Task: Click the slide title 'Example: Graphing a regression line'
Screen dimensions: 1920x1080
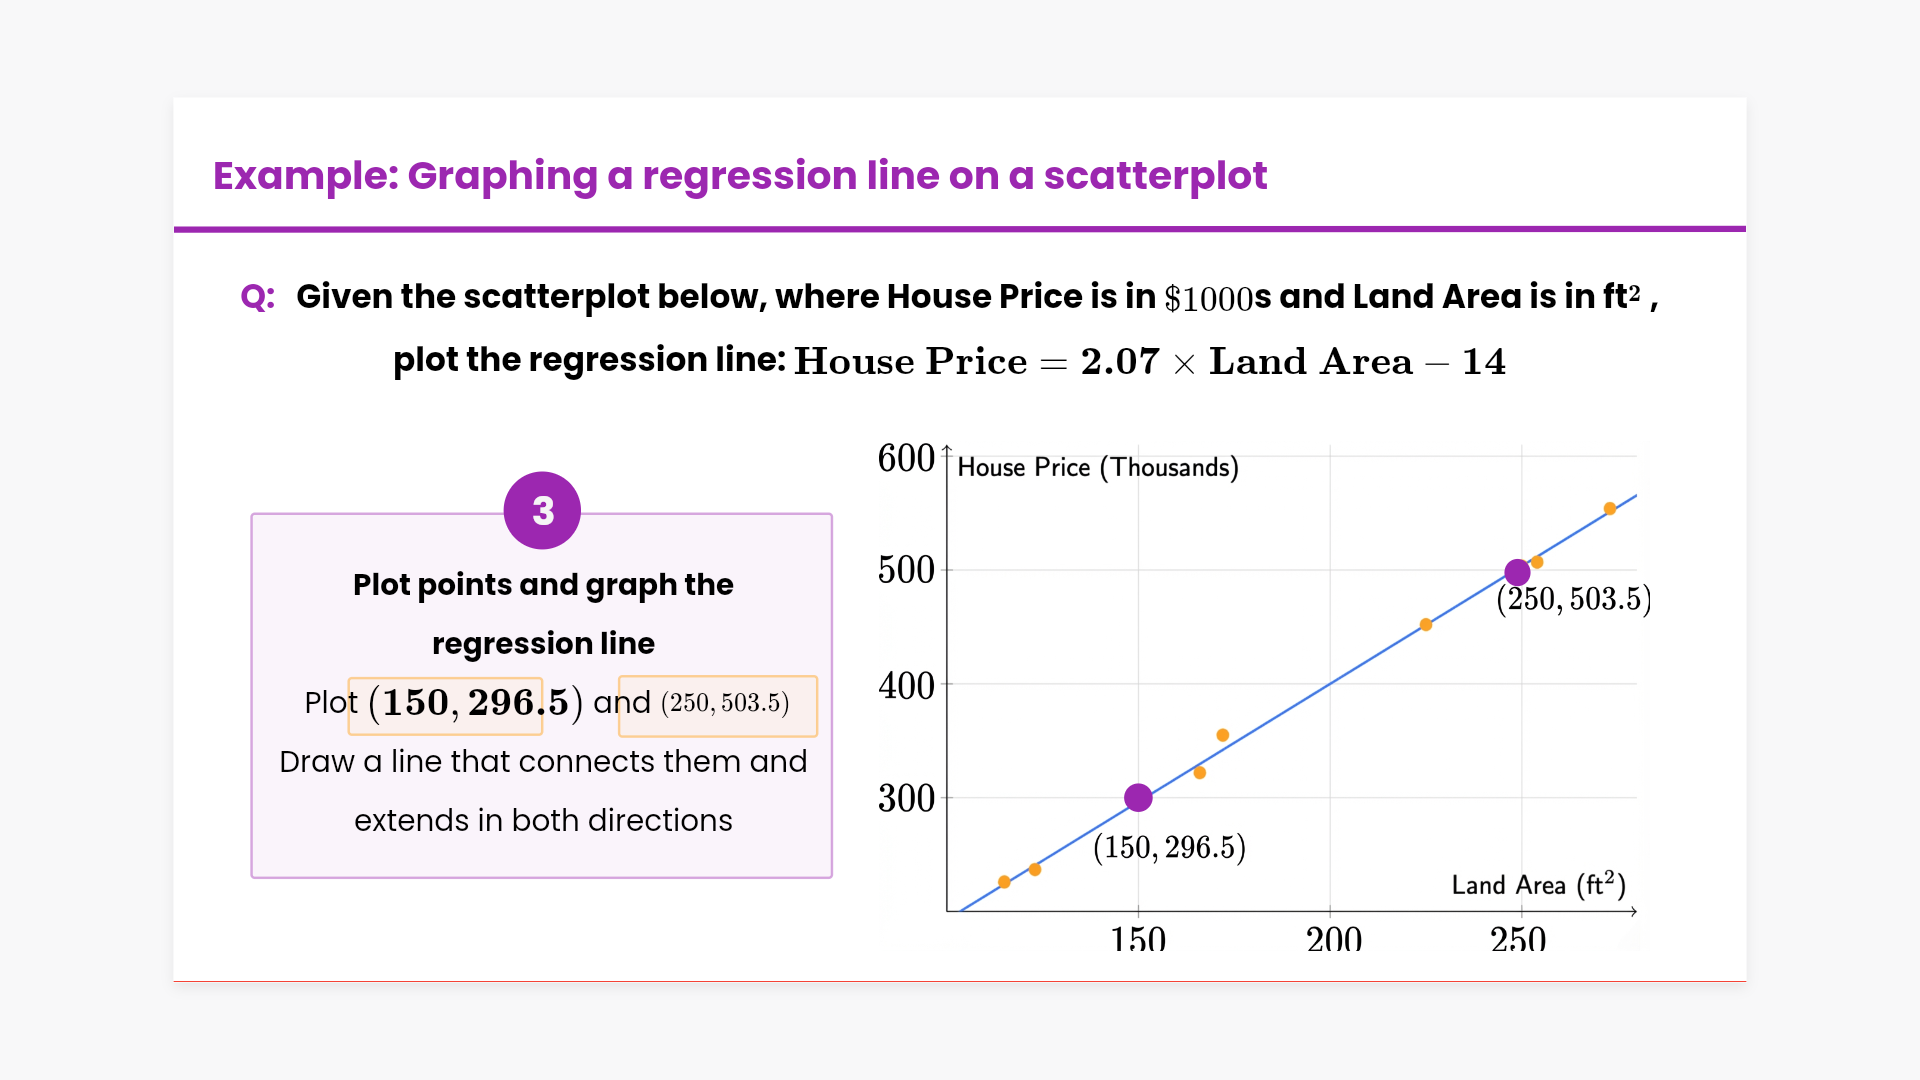Action: 739,176
